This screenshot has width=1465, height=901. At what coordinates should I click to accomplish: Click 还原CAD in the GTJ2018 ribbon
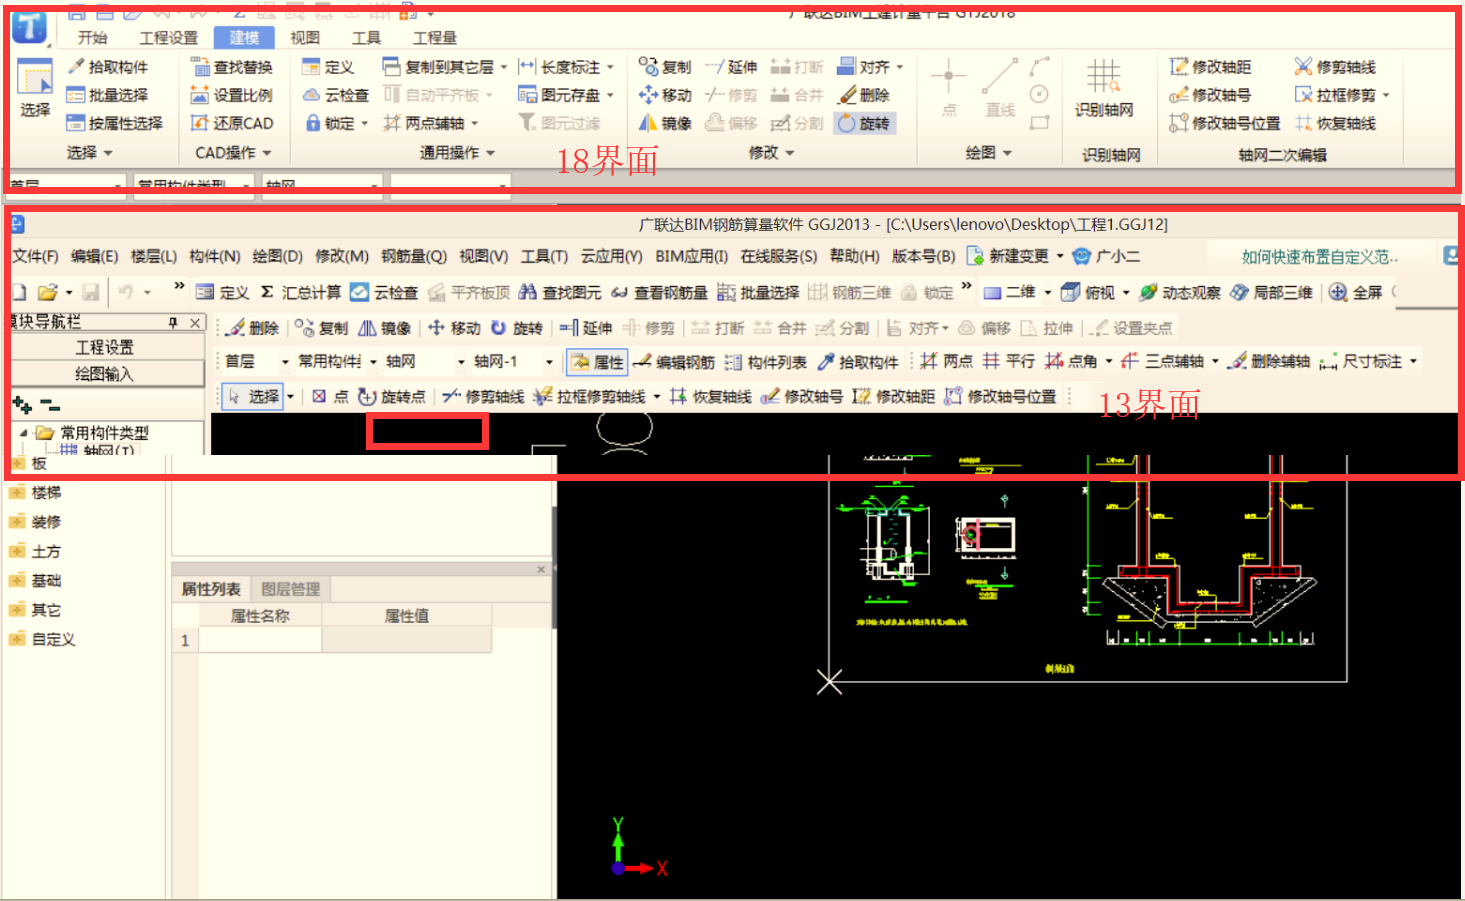click(x=232, y=123)
